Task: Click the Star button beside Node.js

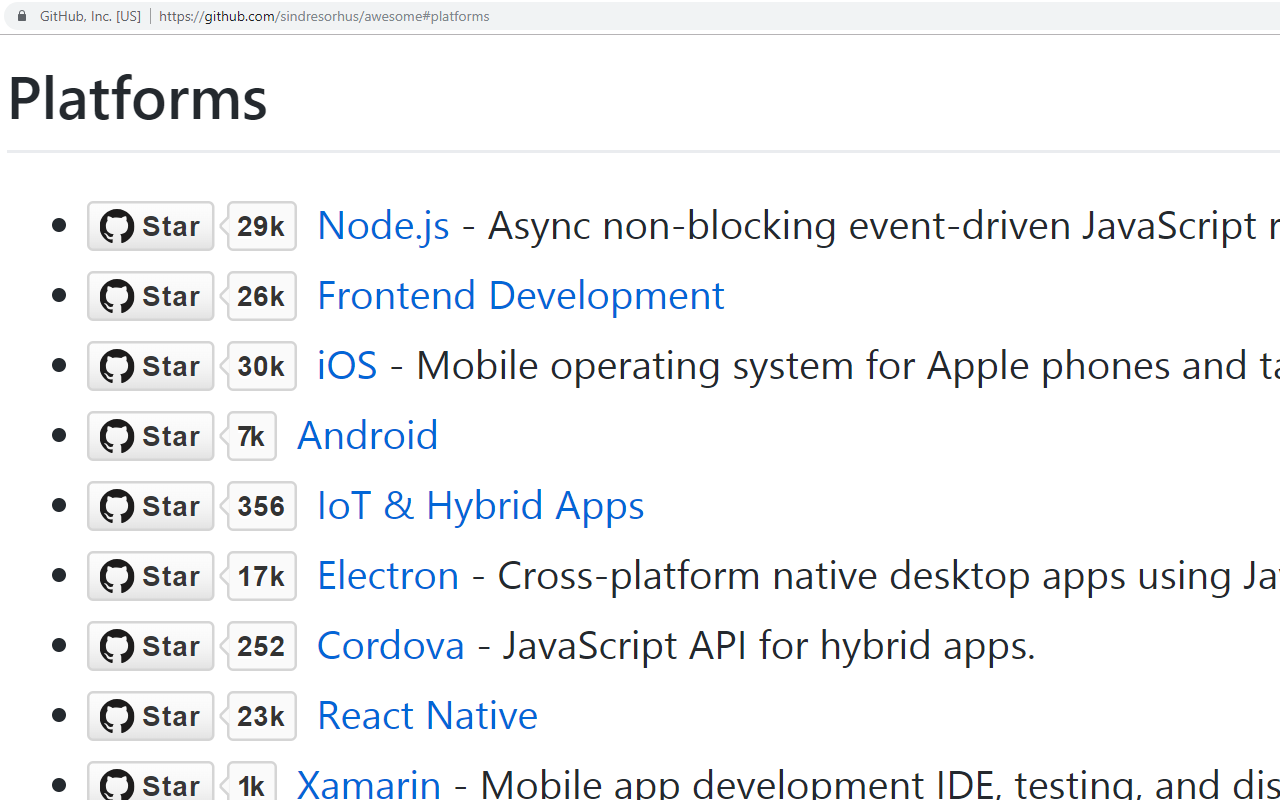Action: pos(151,226)
